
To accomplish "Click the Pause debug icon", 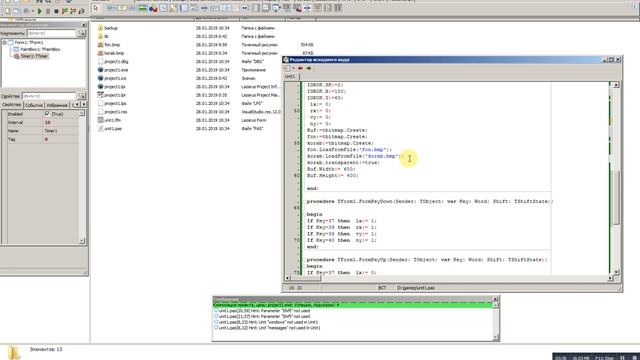I will pyautogui.click(x=48, y=11).
